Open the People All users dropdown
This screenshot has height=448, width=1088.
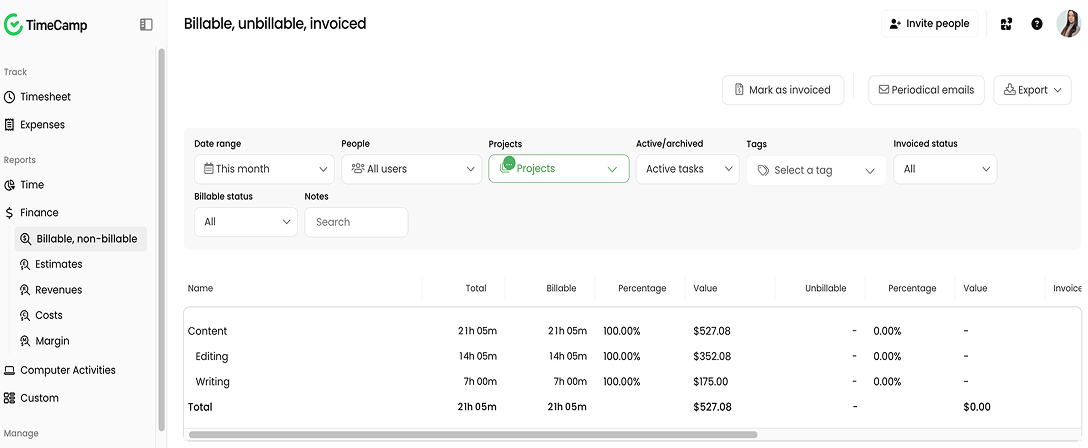click(411, 169)
